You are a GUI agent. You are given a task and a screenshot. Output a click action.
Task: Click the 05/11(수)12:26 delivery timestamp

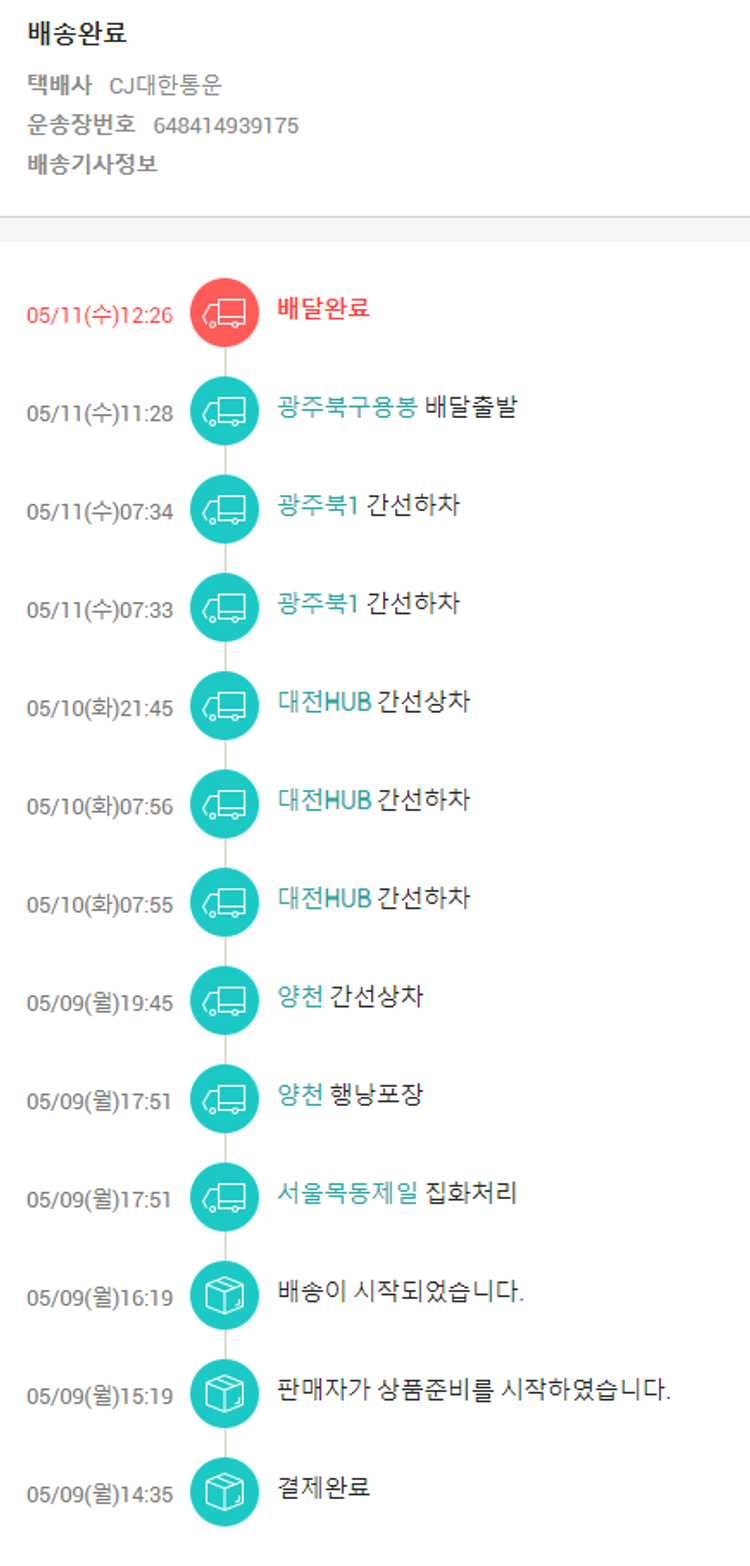click(x=100, y=315)
